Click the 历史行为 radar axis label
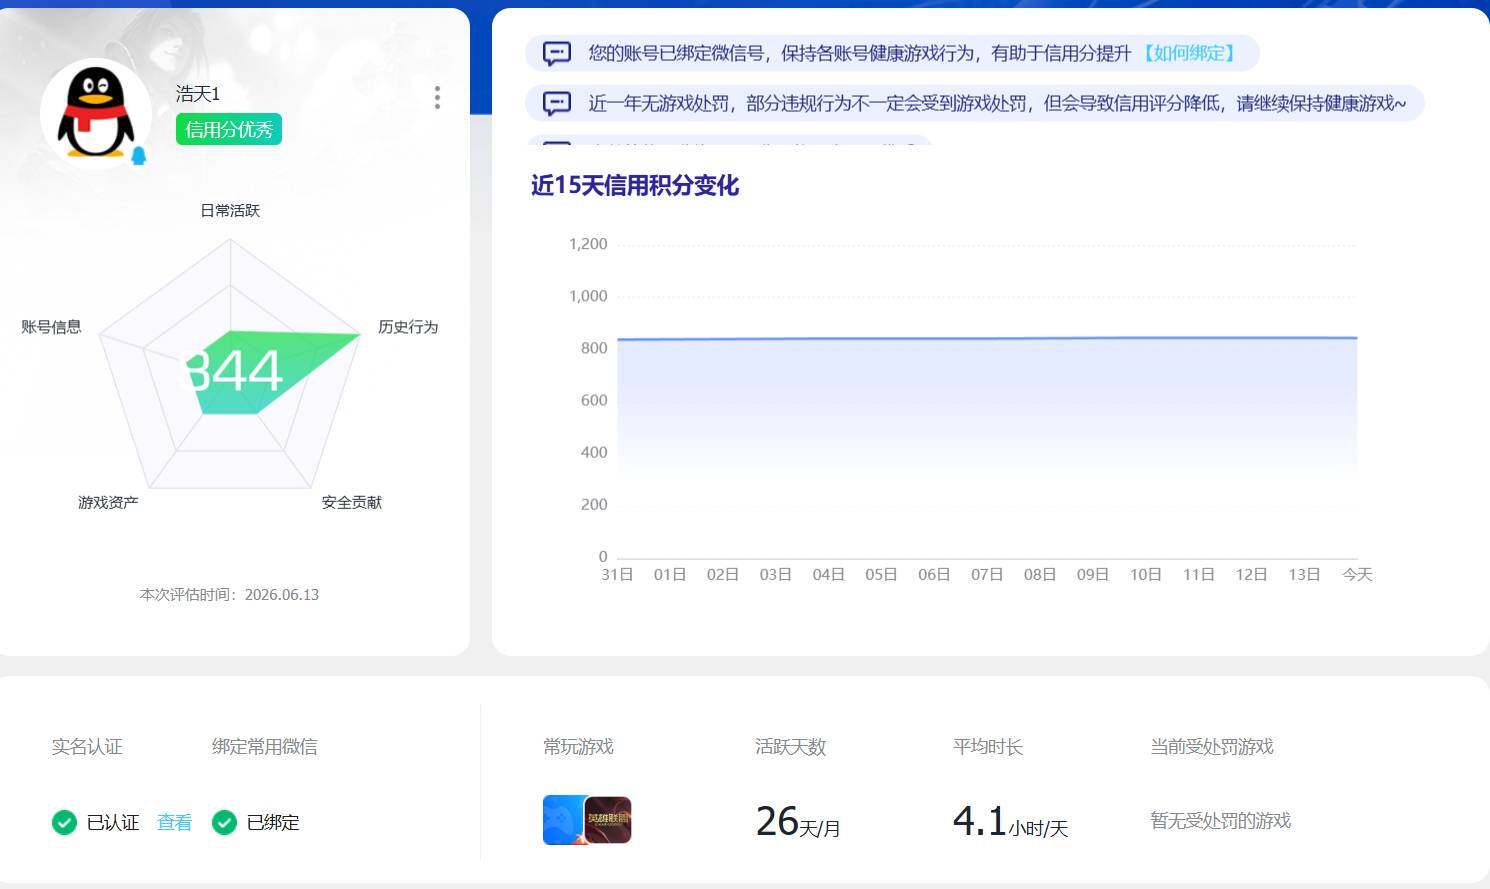The image size is (1490, 889). (408, 327)
